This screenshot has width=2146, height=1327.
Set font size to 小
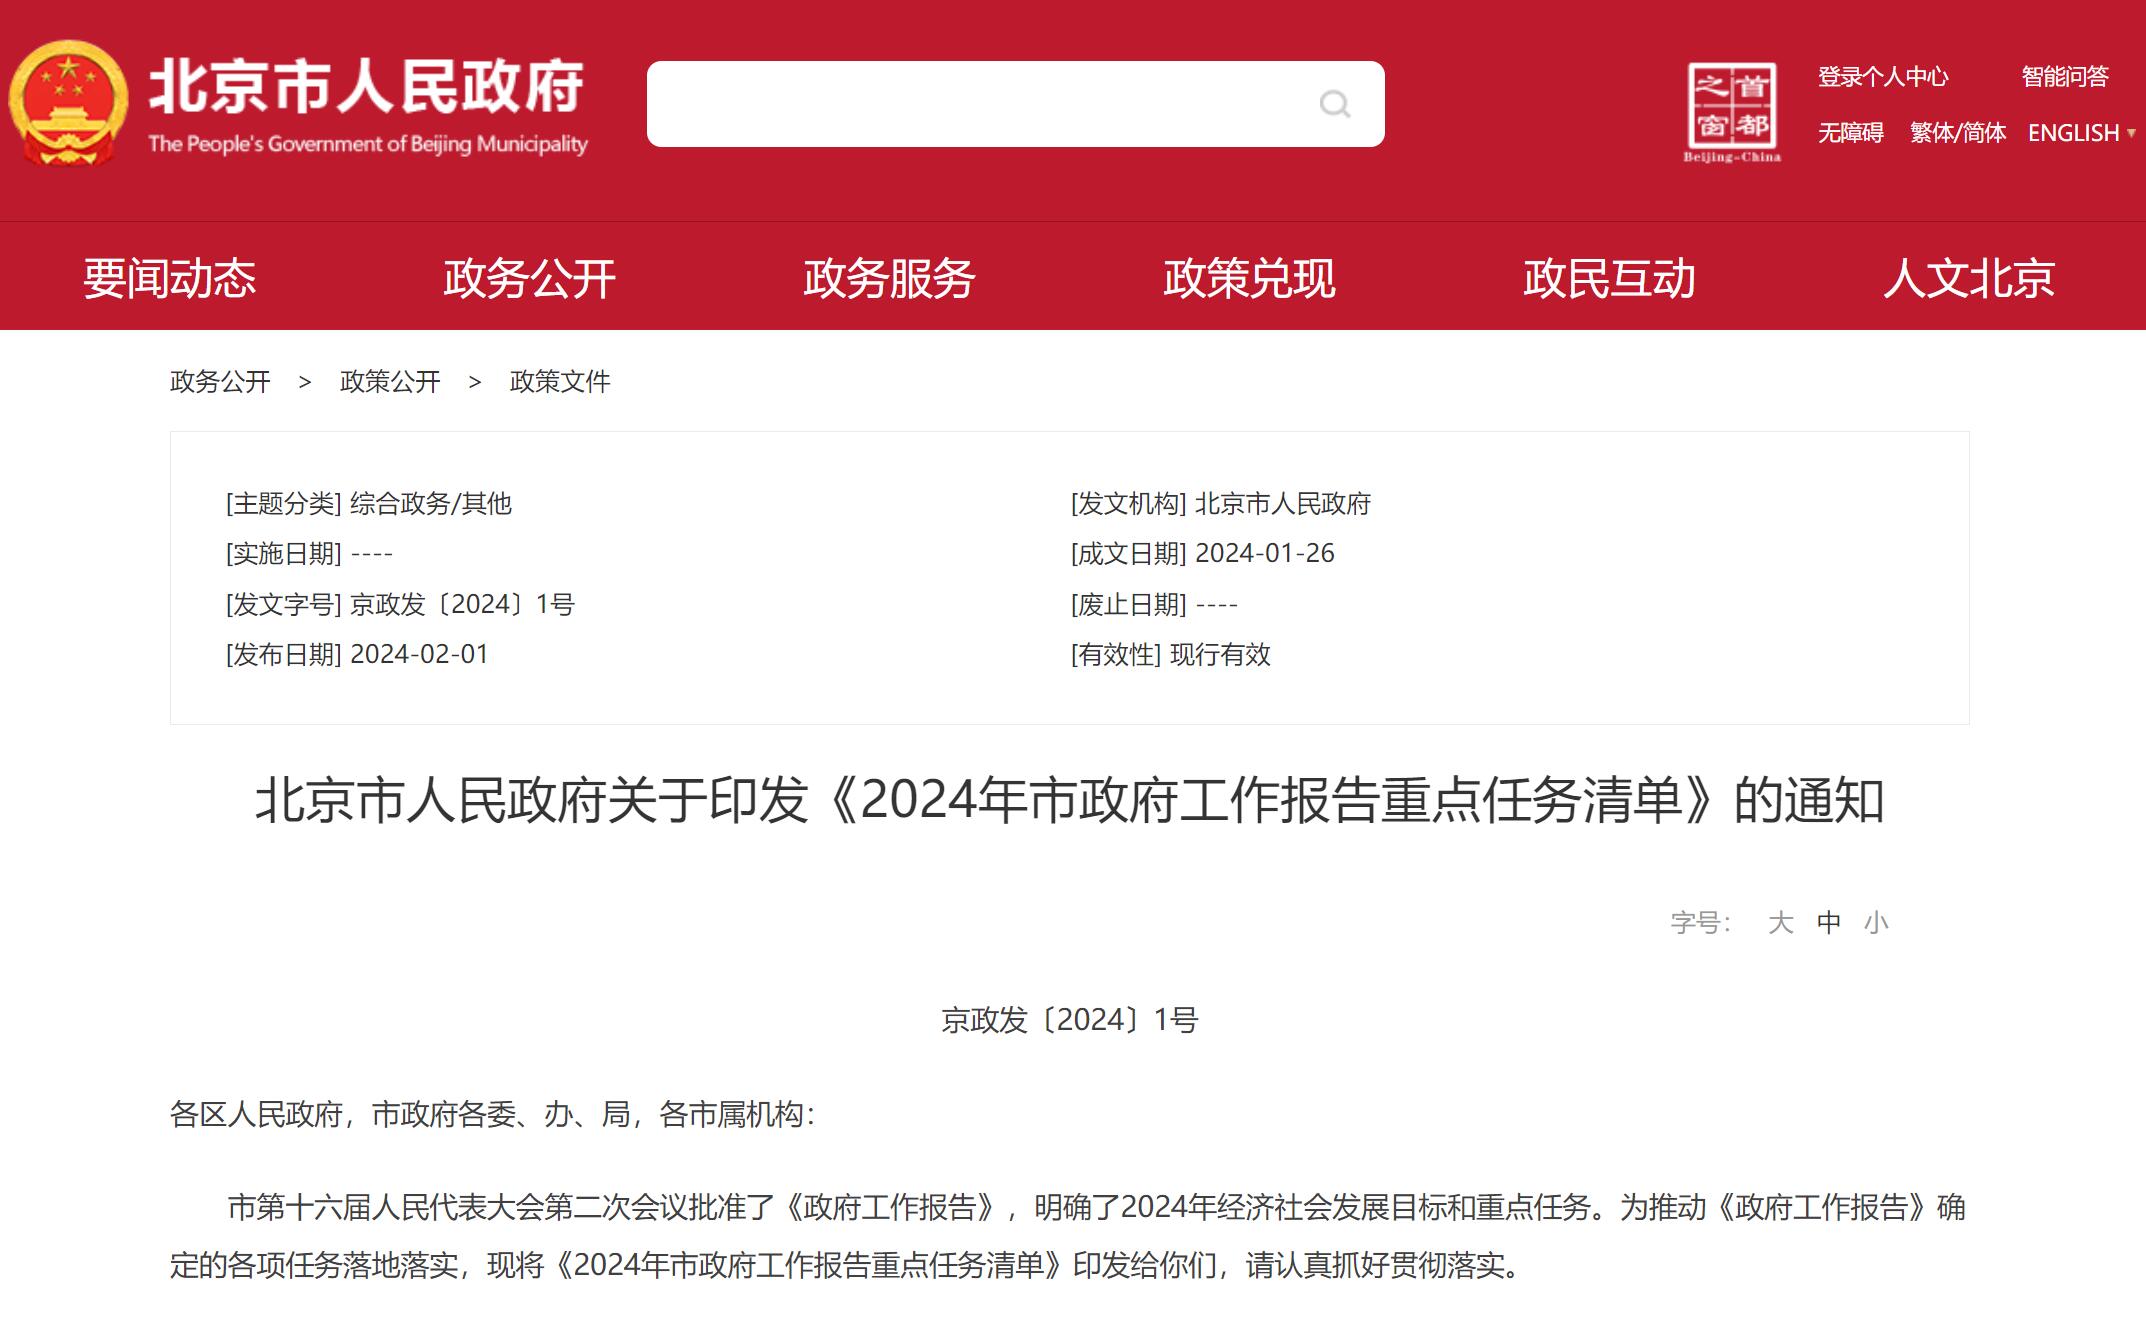[1876, 922]
